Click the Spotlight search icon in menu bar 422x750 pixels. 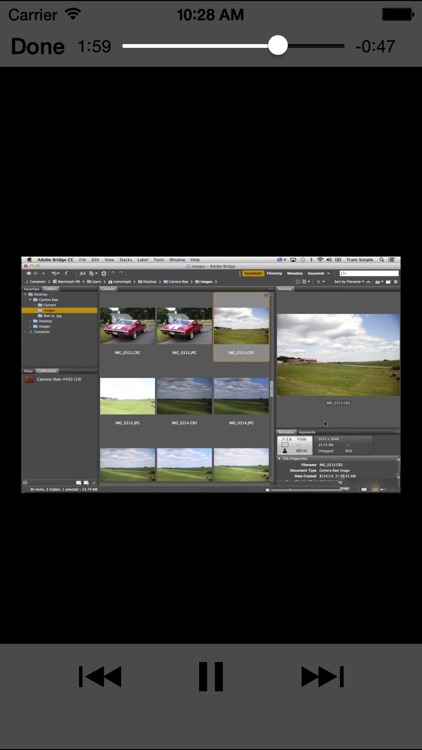[381, 260]
